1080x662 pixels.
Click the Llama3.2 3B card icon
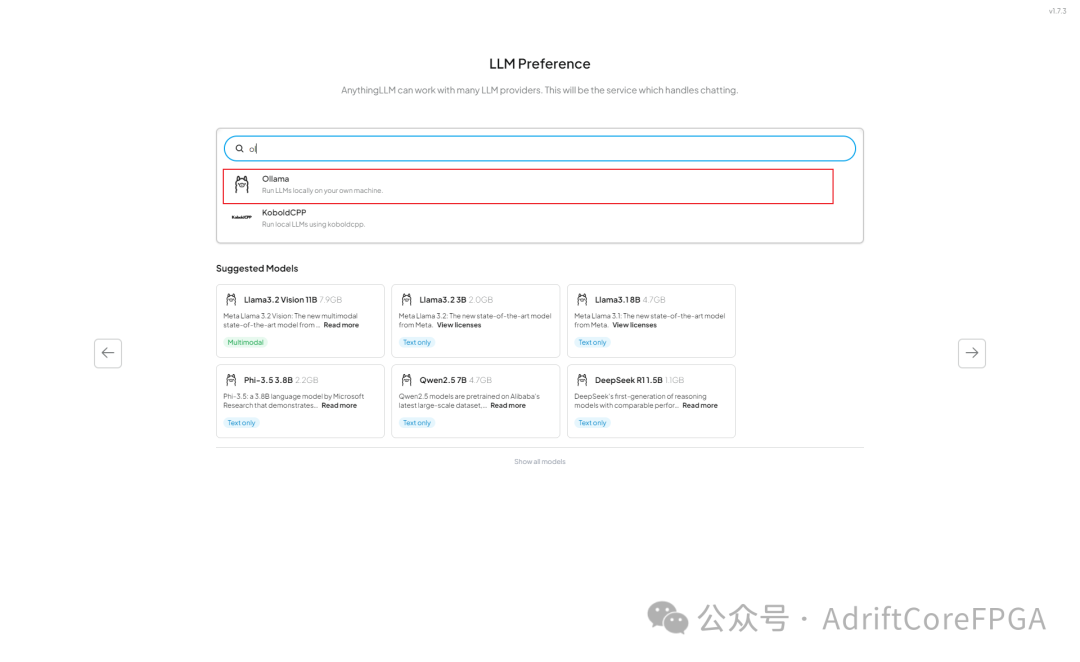(x=406, y=300)
